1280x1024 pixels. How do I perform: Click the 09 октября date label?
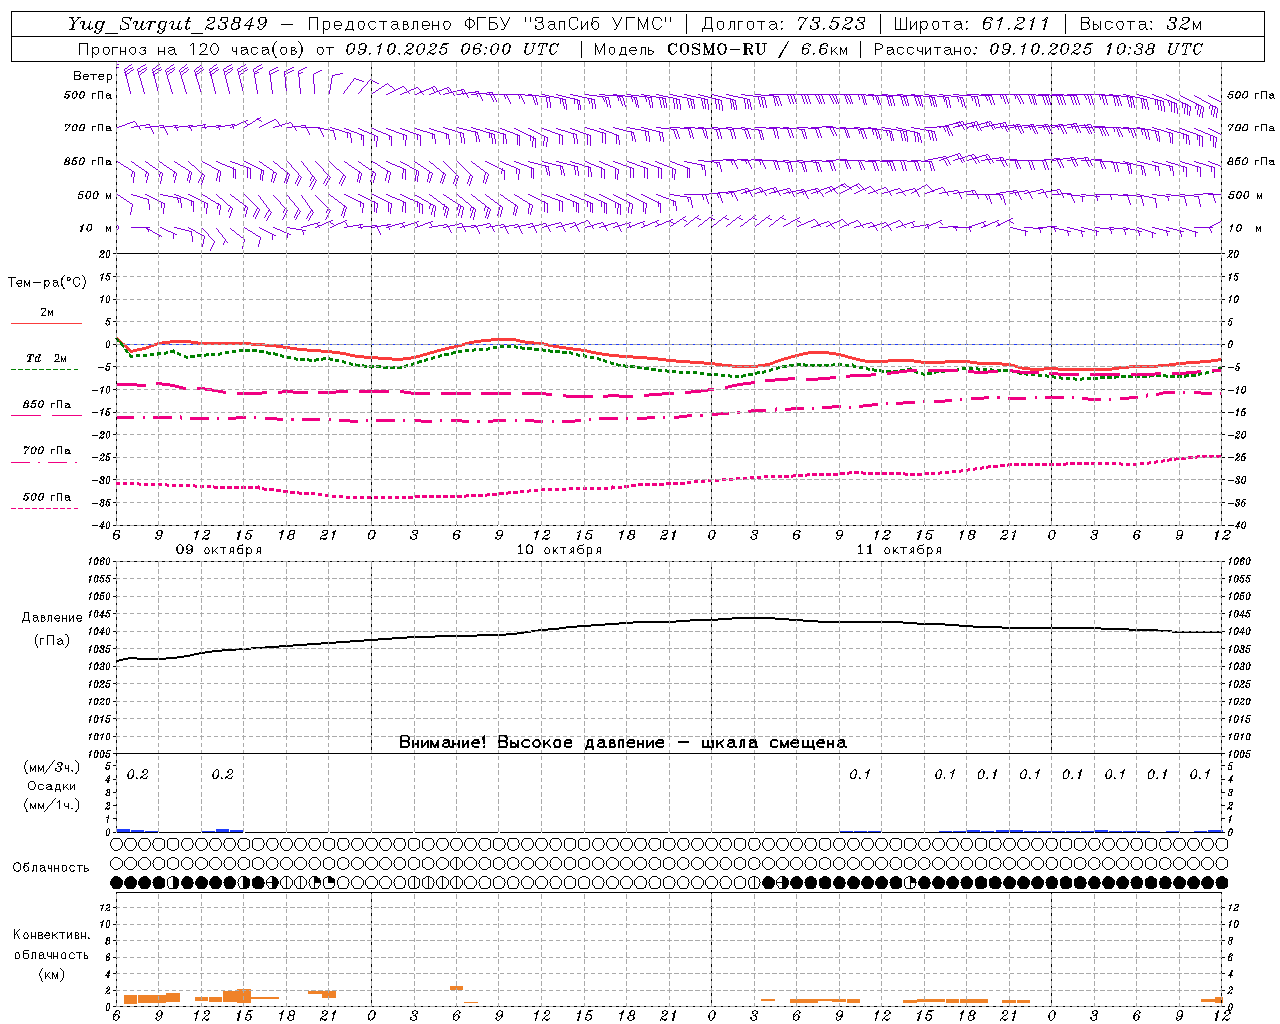point(219,550)
